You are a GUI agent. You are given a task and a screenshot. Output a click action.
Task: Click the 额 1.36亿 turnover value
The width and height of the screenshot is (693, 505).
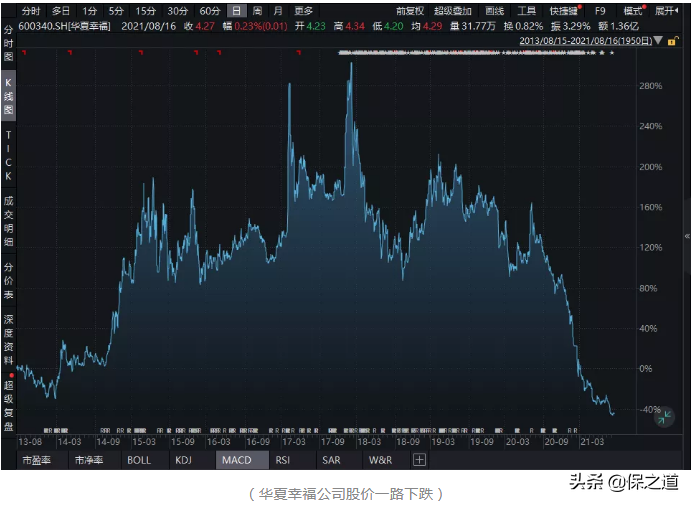pyautogui.click(x=618, y=26)
